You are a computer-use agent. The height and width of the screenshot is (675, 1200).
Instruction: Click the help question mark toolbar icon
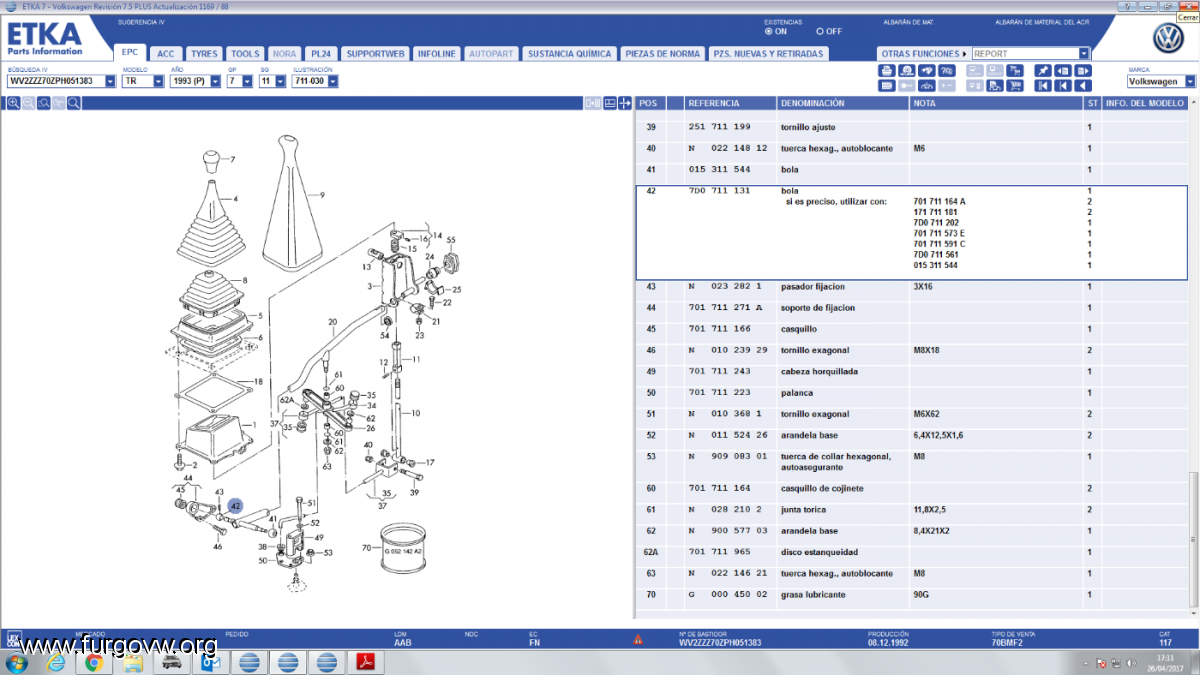[946, 71]
